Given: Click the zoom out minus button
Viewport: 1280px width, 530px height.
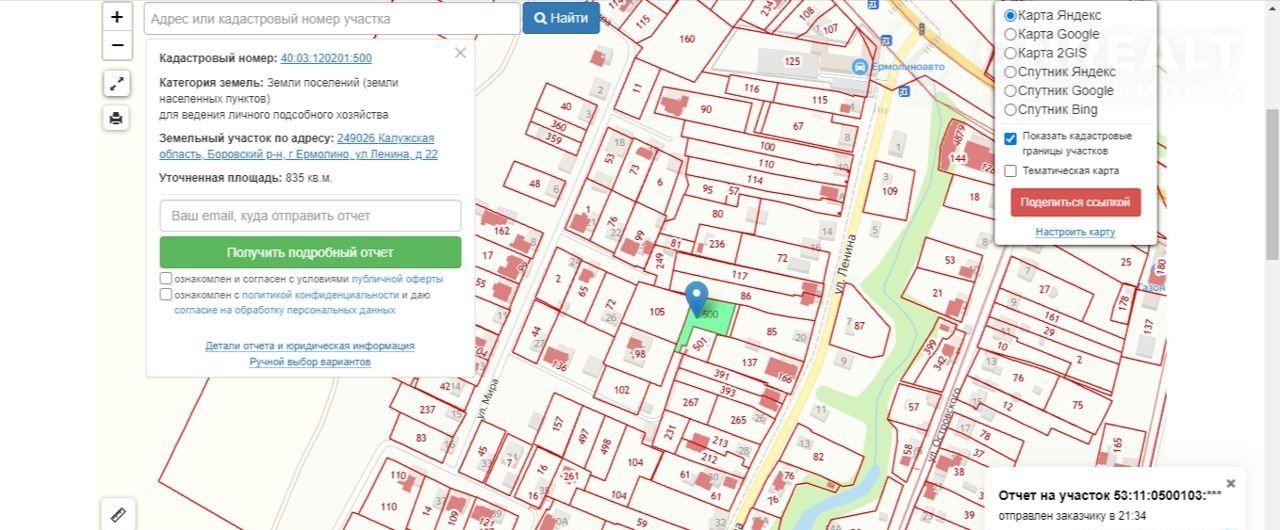Looking at the screenshot, I should tap(117, 45).
